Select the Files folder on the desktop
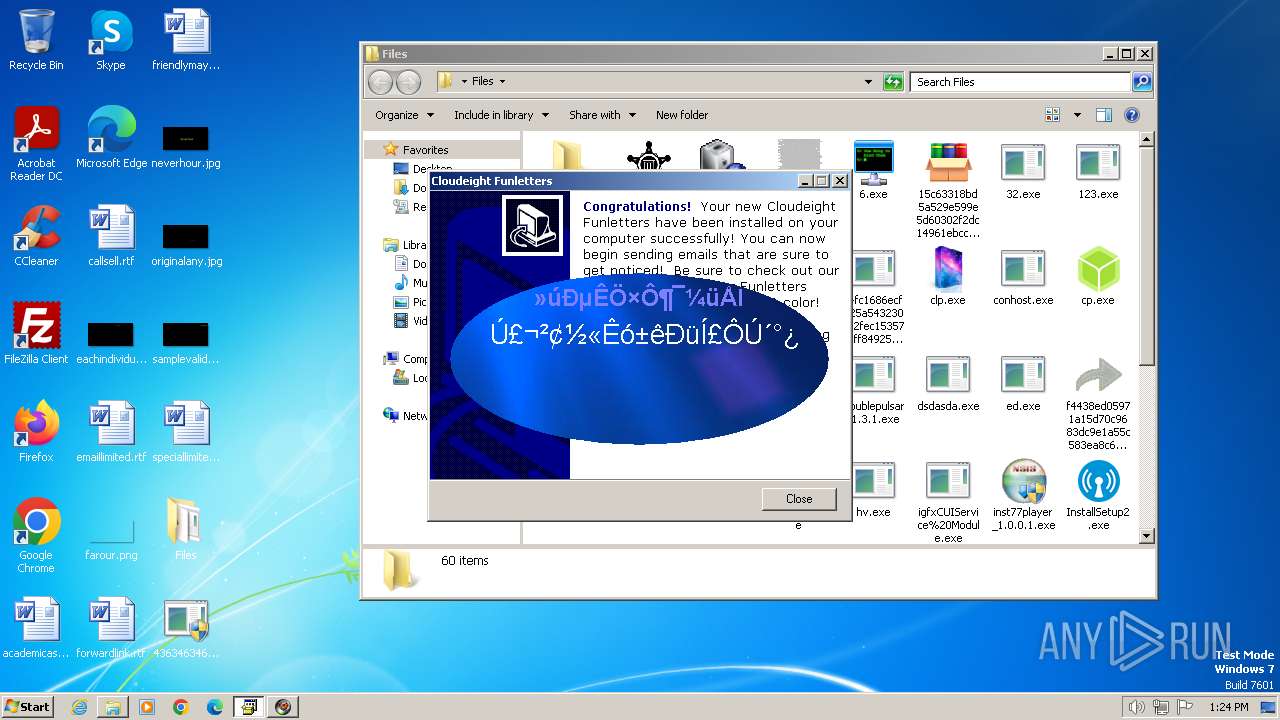The height and width of the screenshot is (720, 1280). point(186,530)
